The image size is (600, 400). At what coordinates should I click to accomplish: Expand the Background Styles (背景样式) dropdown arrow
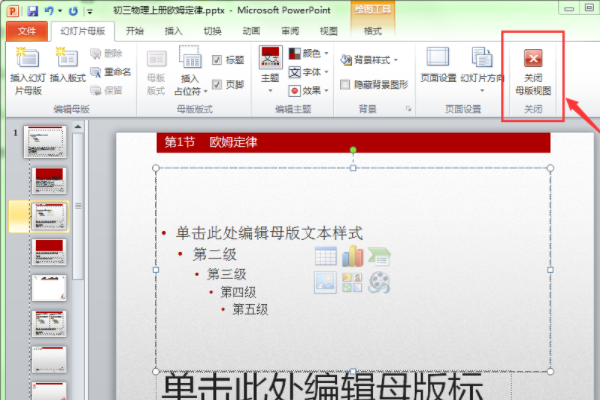point(396,60)
